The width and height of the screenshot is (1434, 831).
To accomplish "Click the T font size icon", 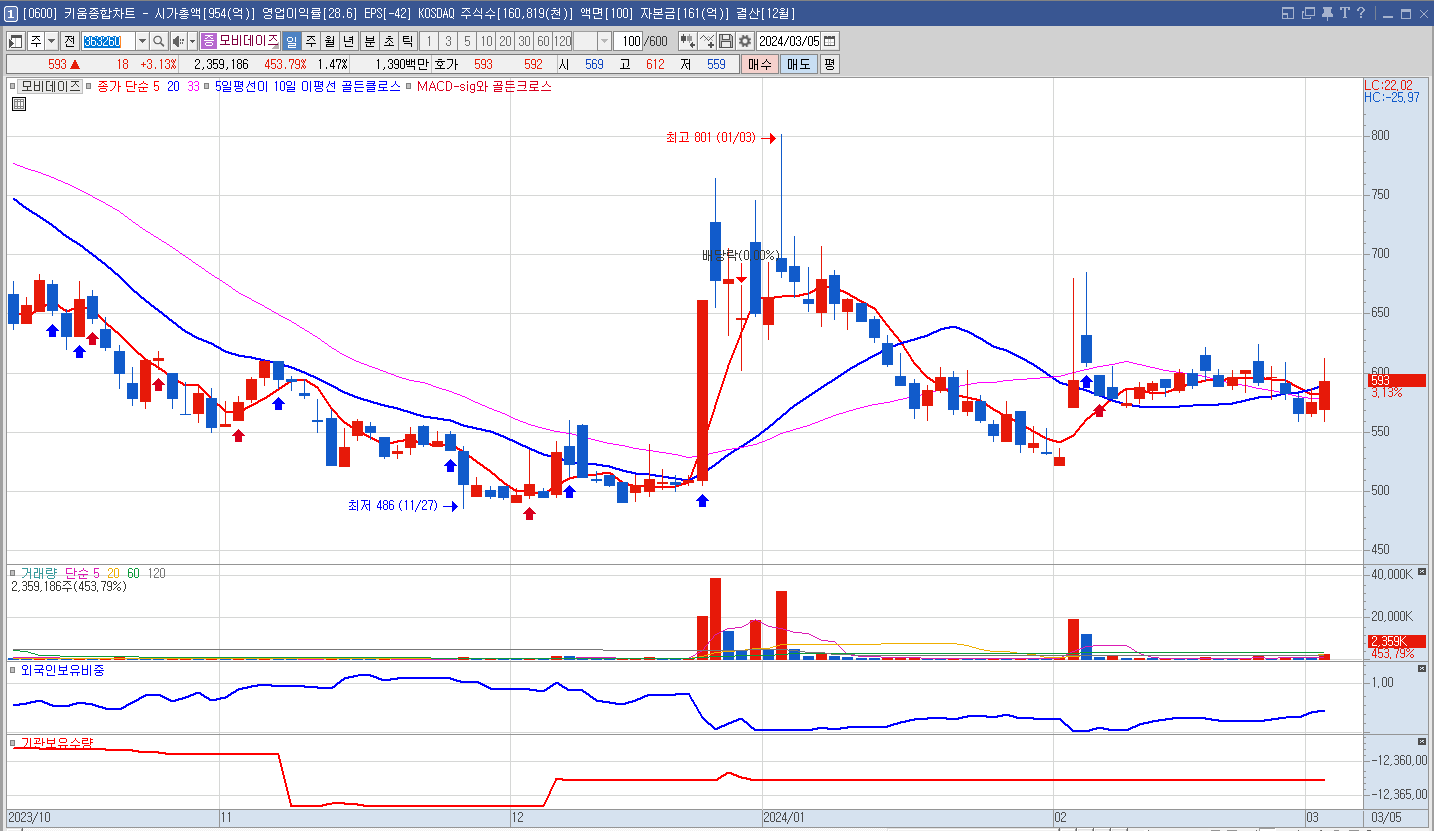I will point(1345,13).
